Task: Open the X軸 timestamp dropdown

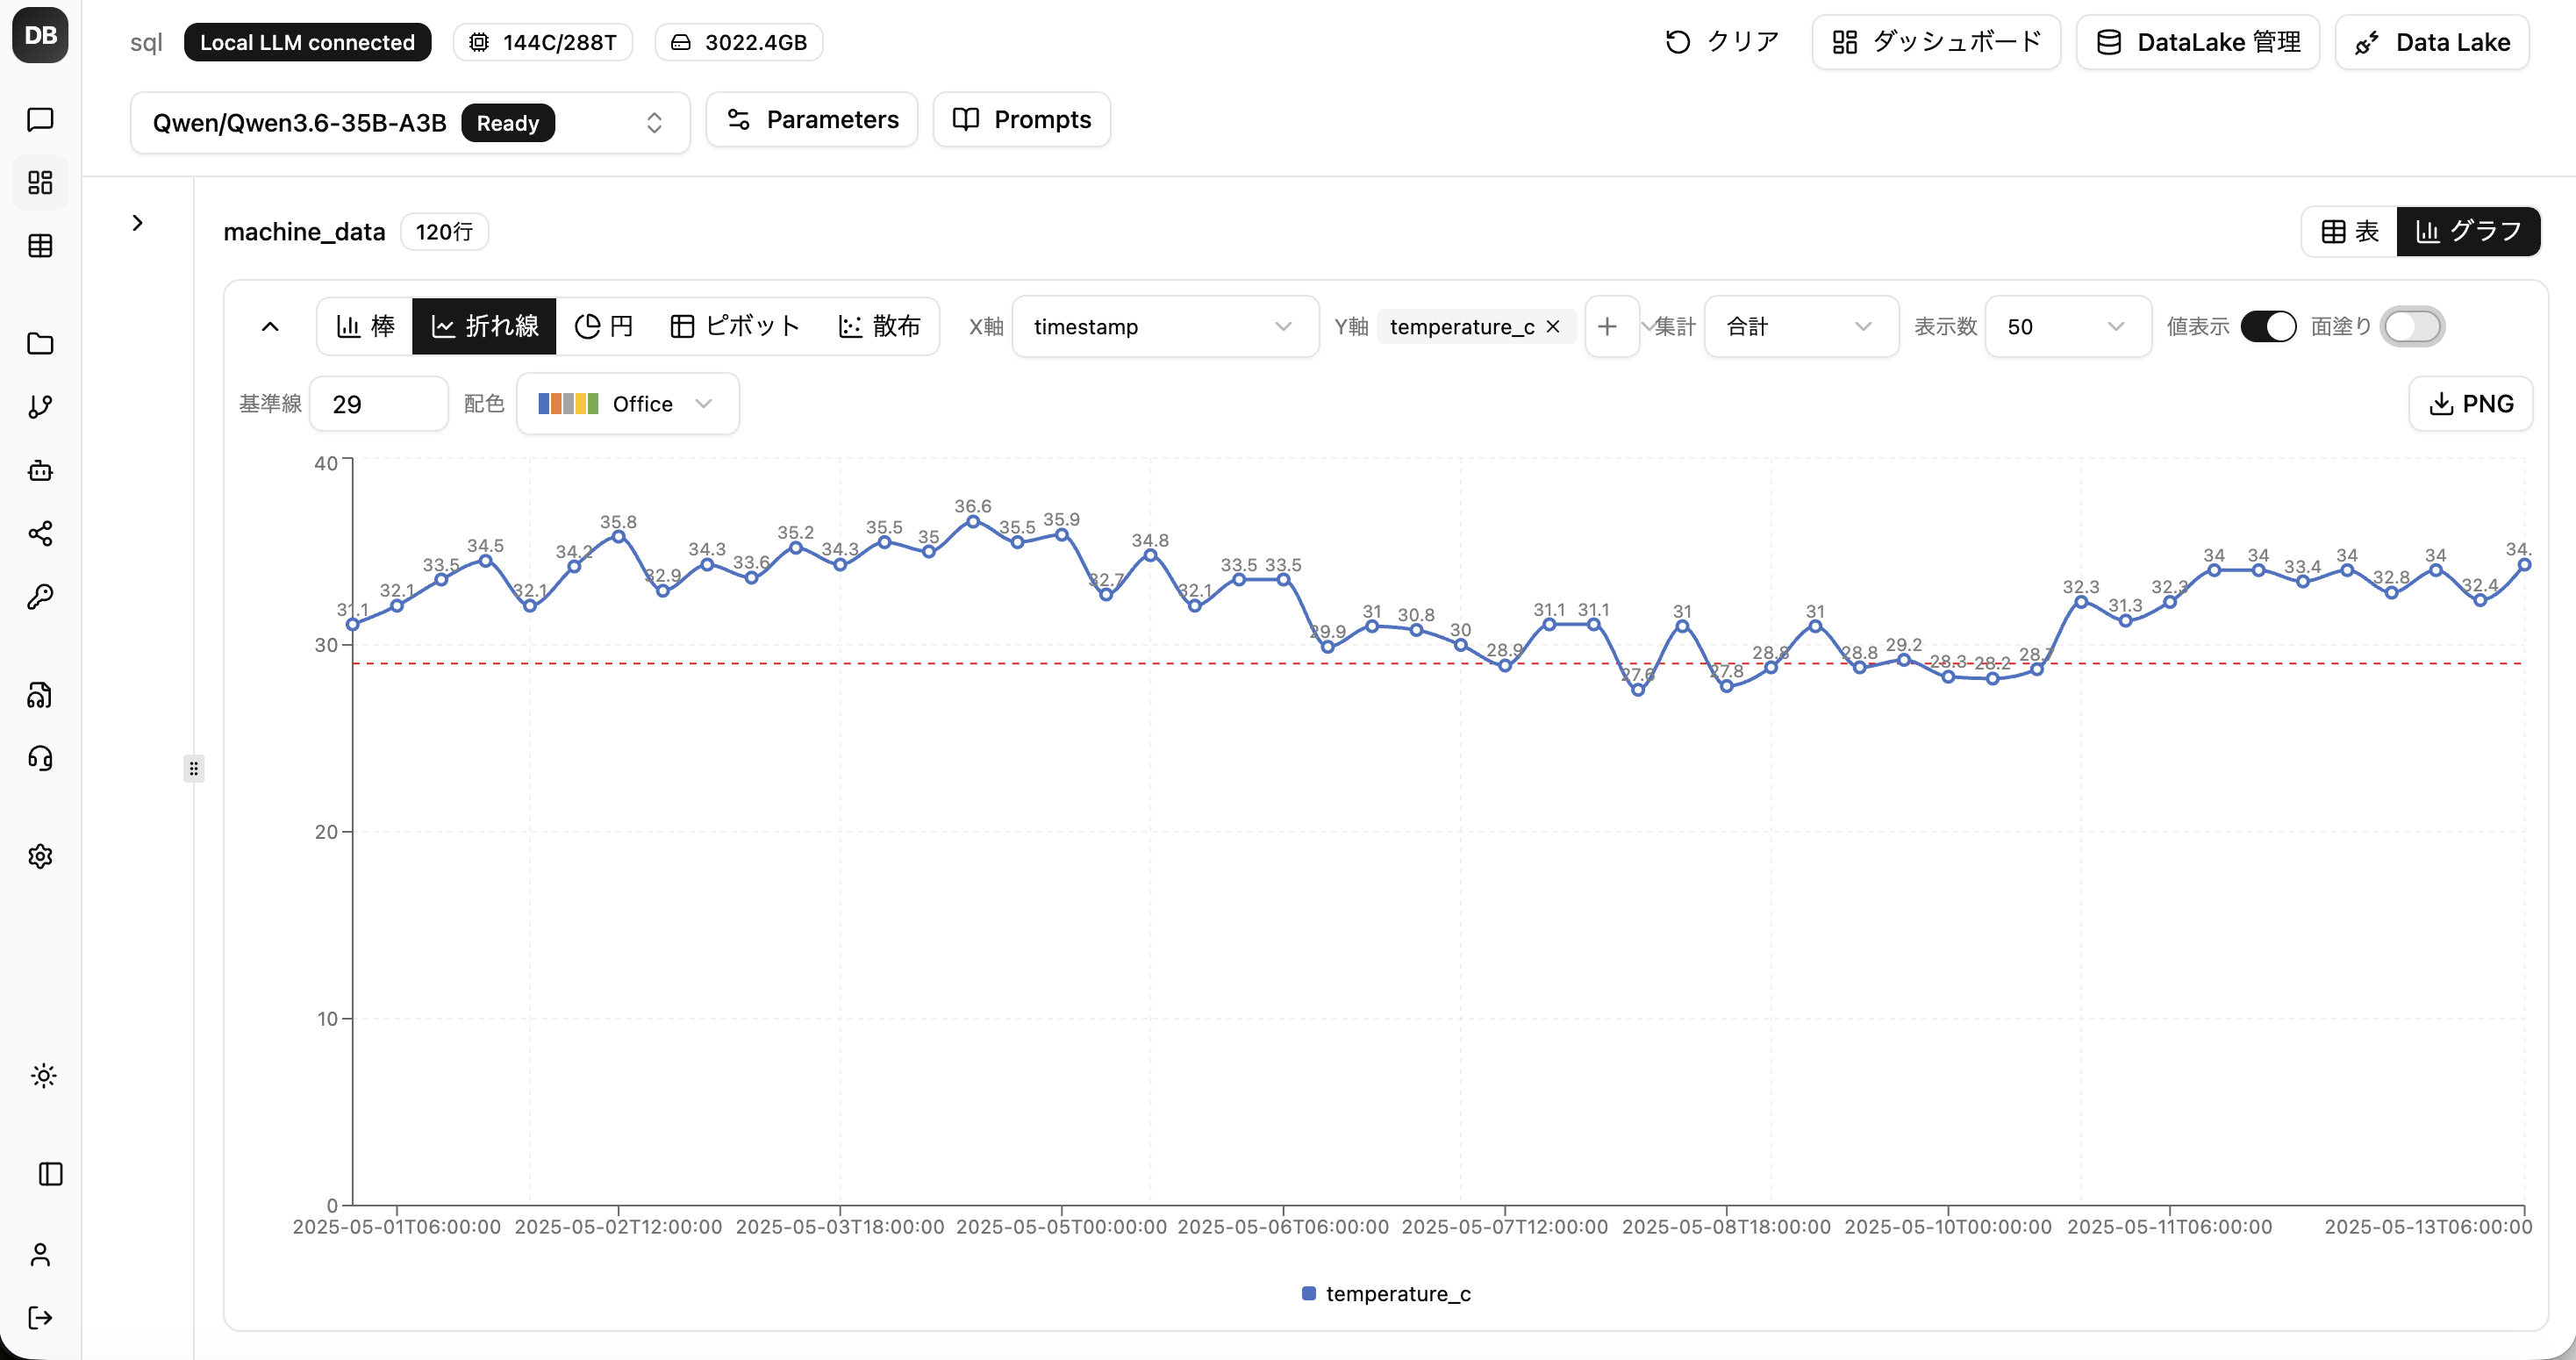Action: pyautogui.click(x=1165, y=326)
